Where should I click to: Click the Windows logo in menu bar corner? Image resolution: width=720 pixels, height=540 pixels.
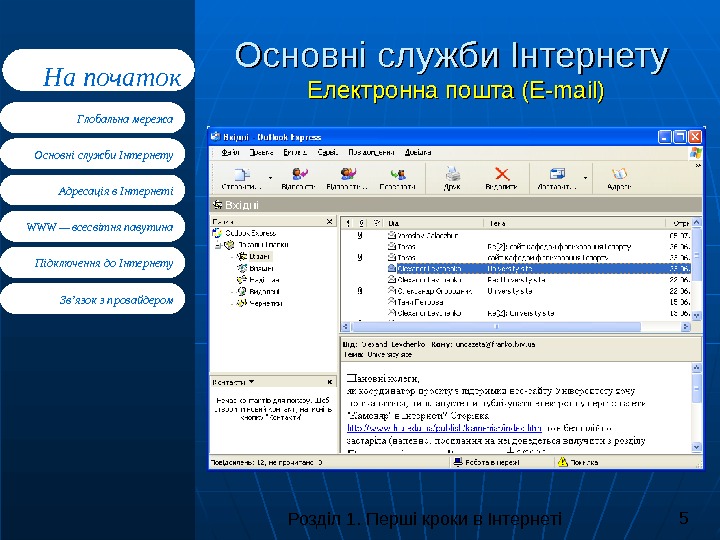(696, 152)
